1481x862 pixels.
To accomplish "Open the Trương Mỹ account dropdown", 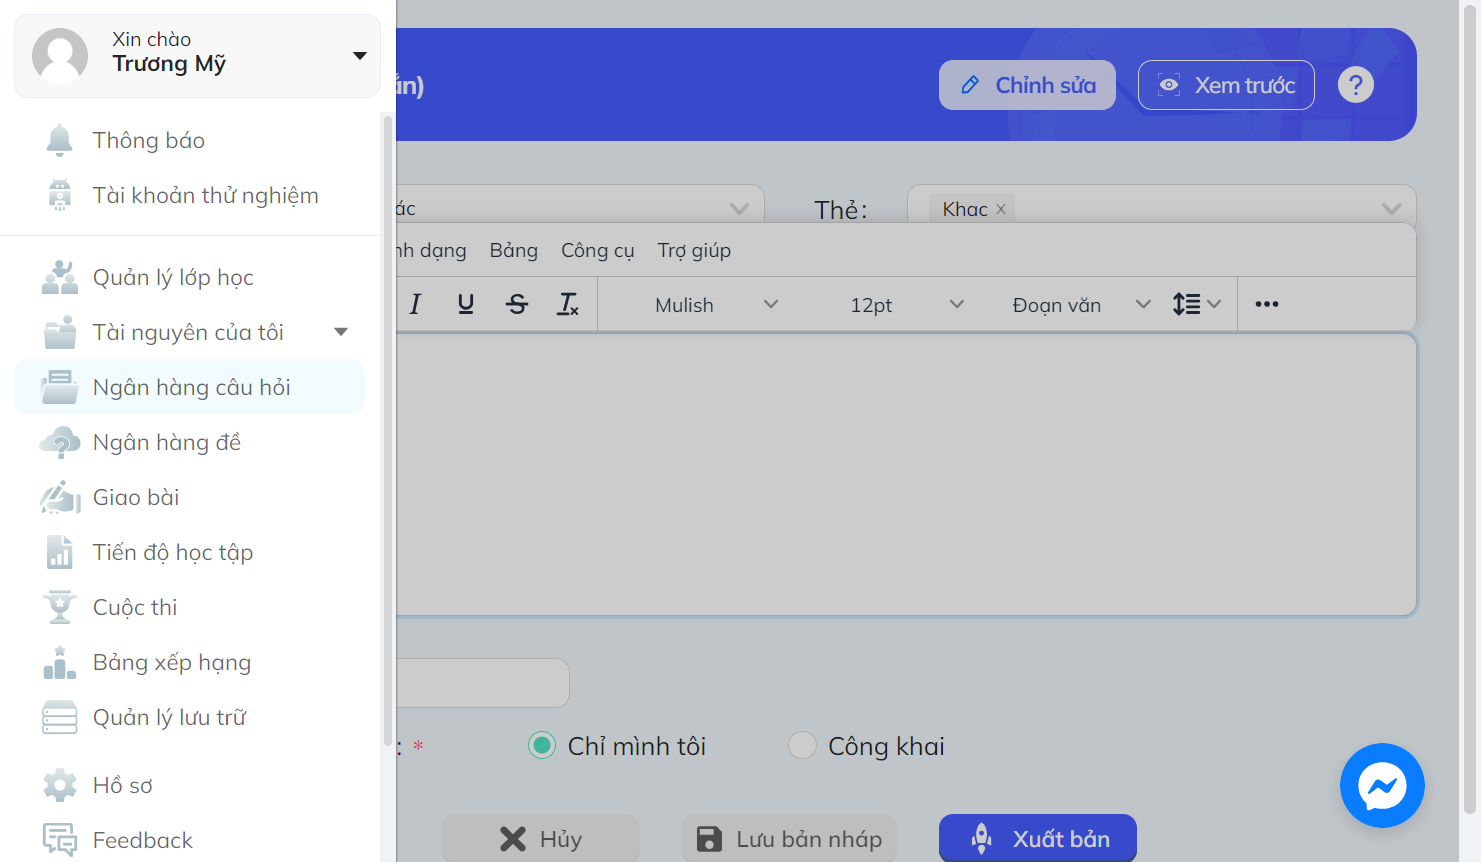I will click(360, 56).
